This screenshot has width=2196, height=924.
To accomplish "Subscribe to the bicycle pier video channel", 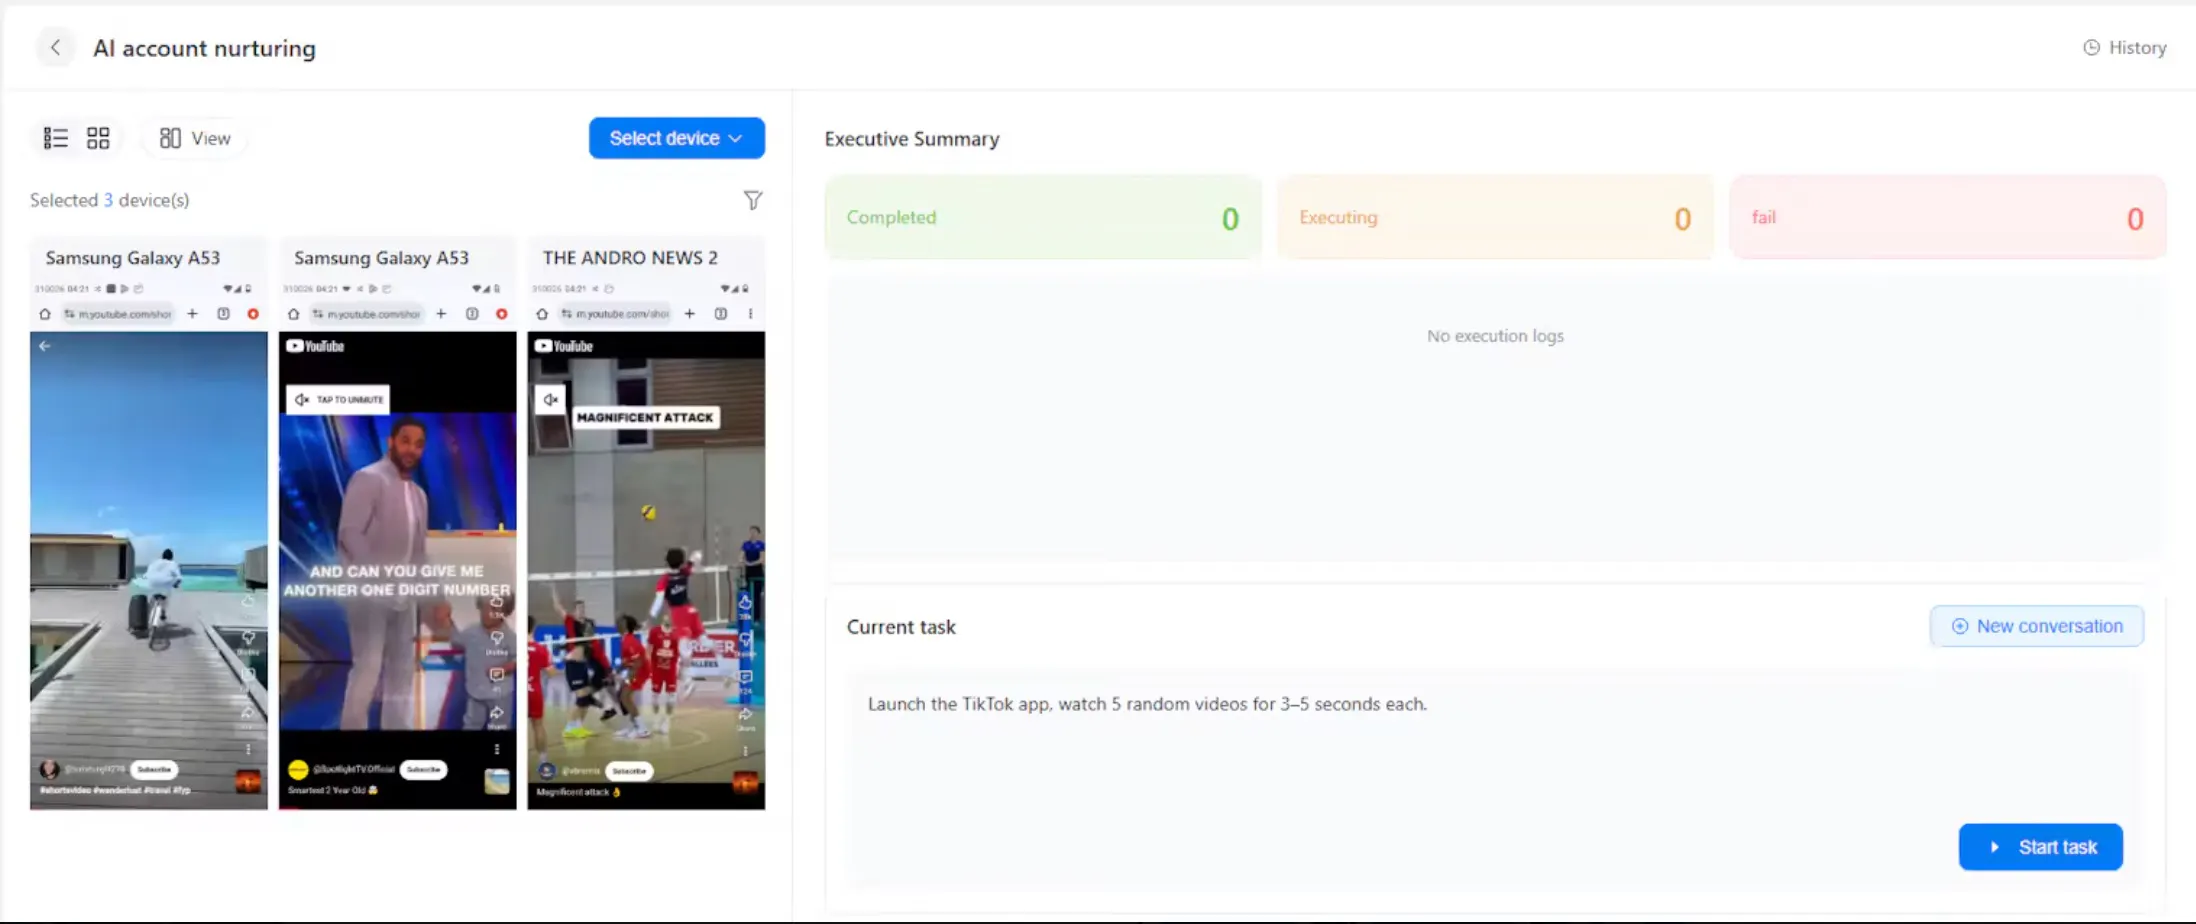I will tap(154, 769).
